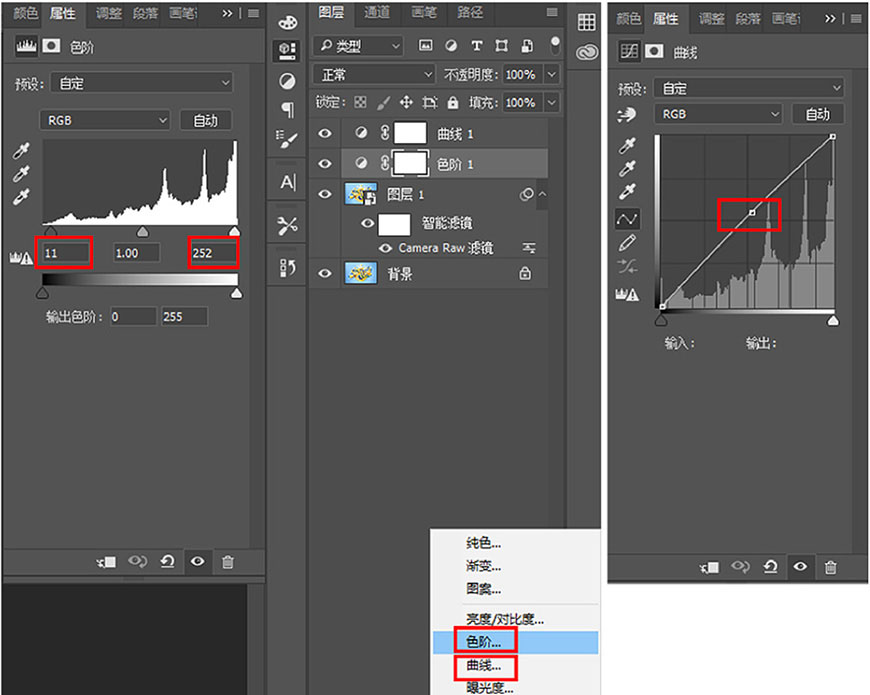This screenshot has width=870, height=695.
Task: Open 填充 fill dropdown arrow
Action: point(552,103)
